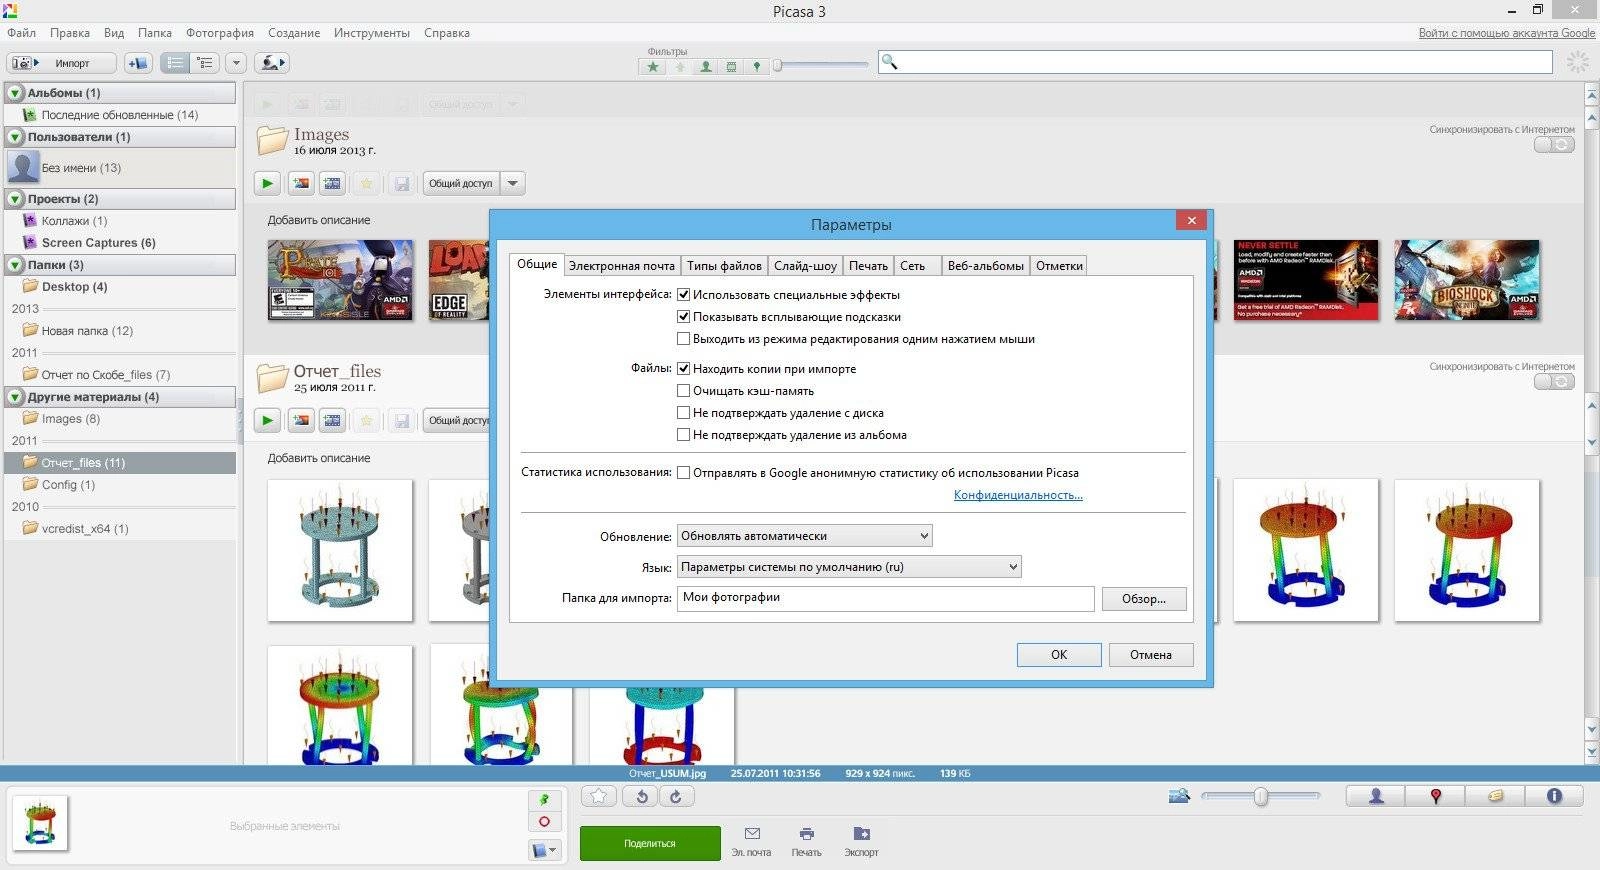Image resolution: width=1600 pixels, height=870 pixels.
Task: Check Не подтверждать удаление с диска
Action: (x=684, y=413)
